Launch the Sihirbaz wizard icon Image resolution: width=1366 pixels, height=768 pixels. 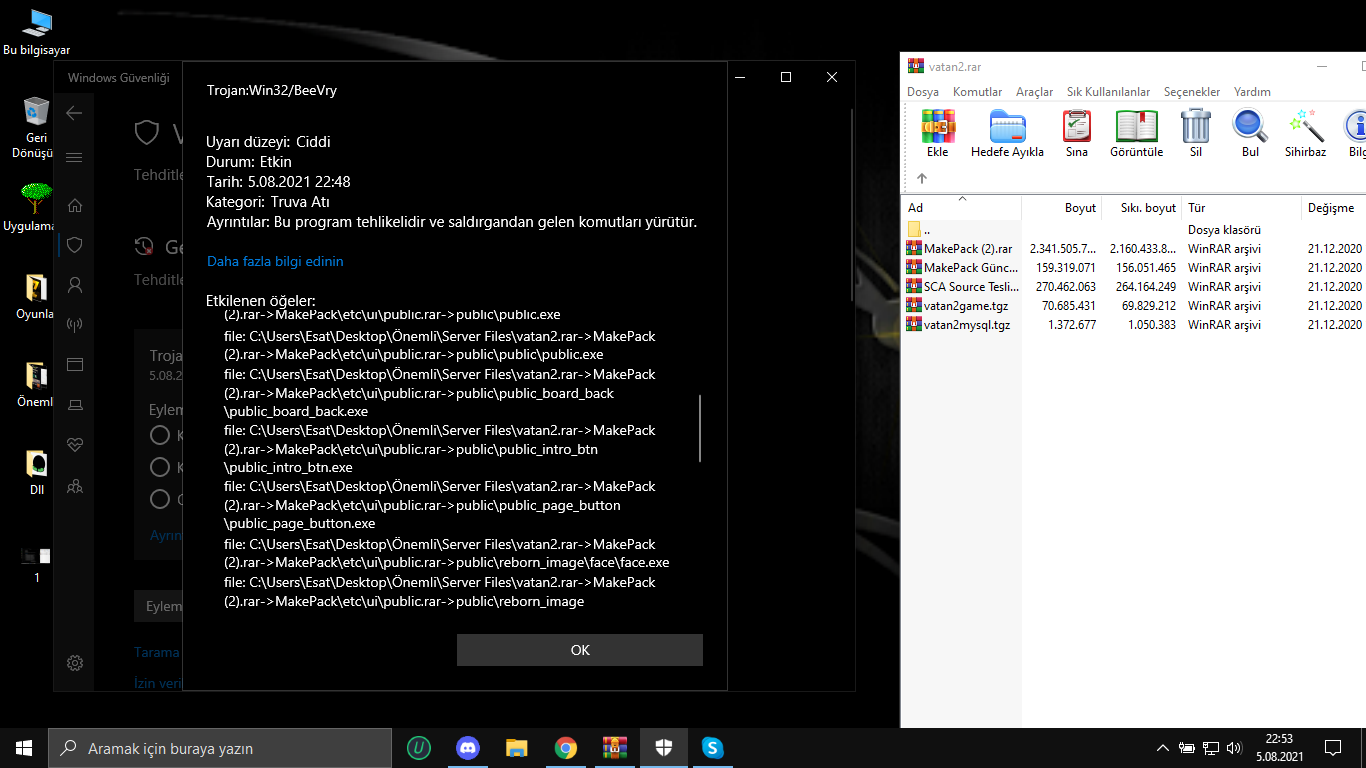(x=1305, y=133)
